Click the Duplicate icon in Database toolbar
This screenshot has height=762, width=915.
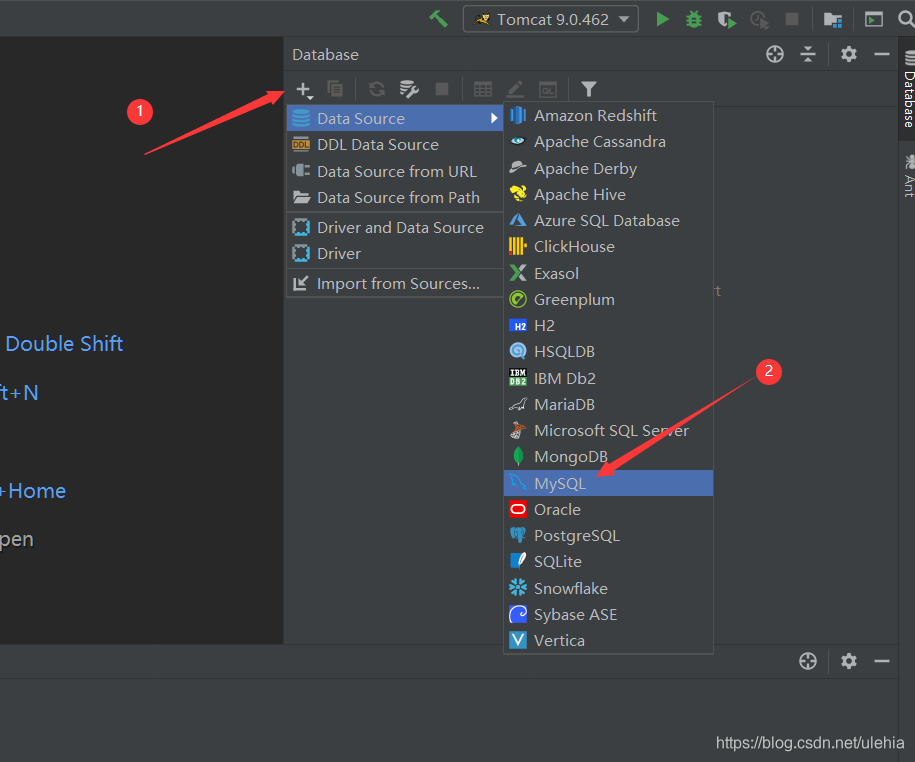tap(335, 89)
